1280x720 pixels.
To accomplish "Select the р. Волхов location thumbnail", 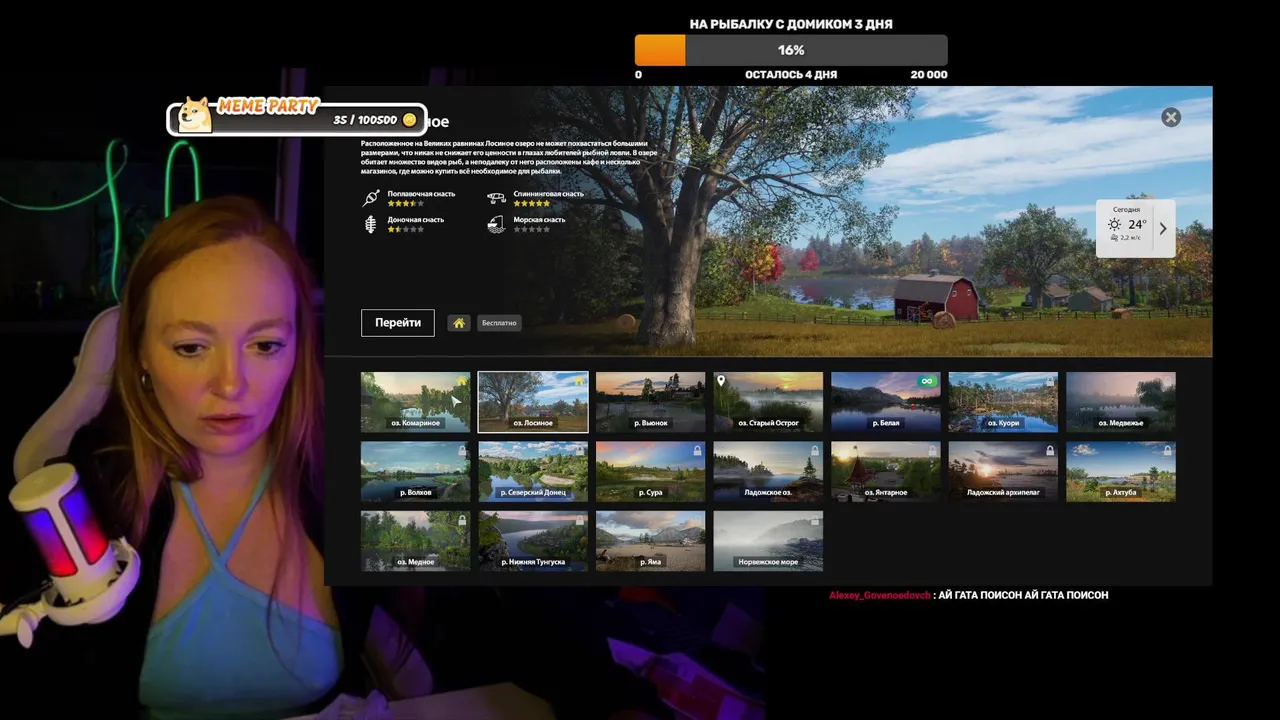I will point(415,471).
